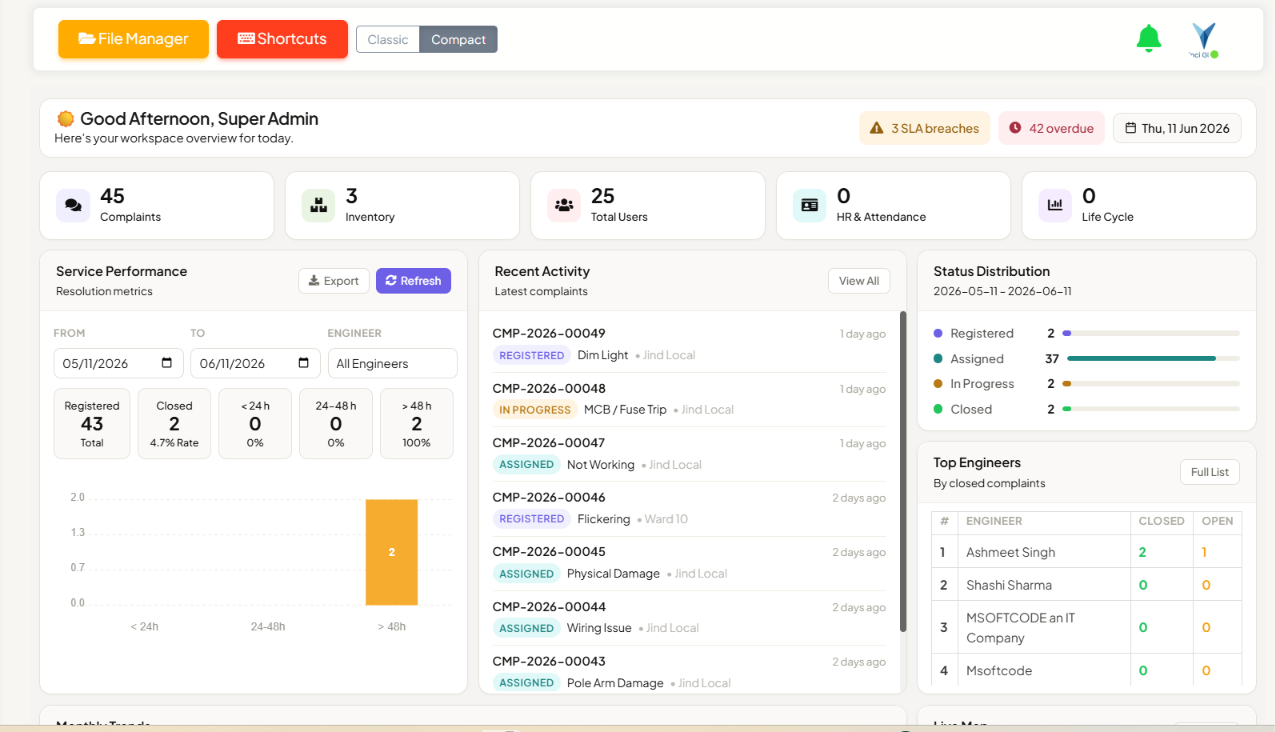Click the orange >48h chart bar
Image resolution: width=1275 pixels, height=732 pixels.
pyautogui.click(x=391, y=552)
